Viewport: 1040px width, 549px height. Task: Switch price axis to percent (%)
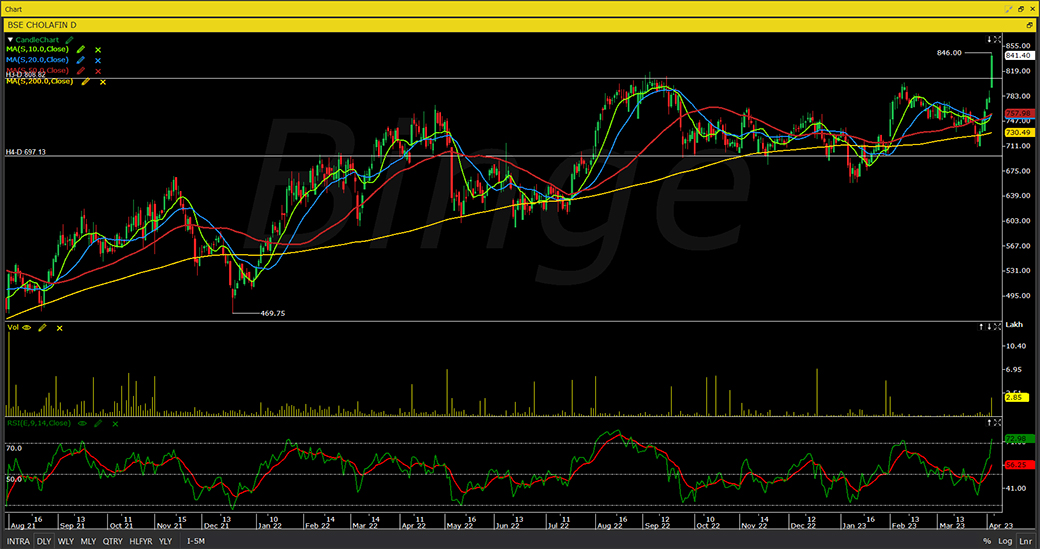pyautogui.click(x=987, y=541)
